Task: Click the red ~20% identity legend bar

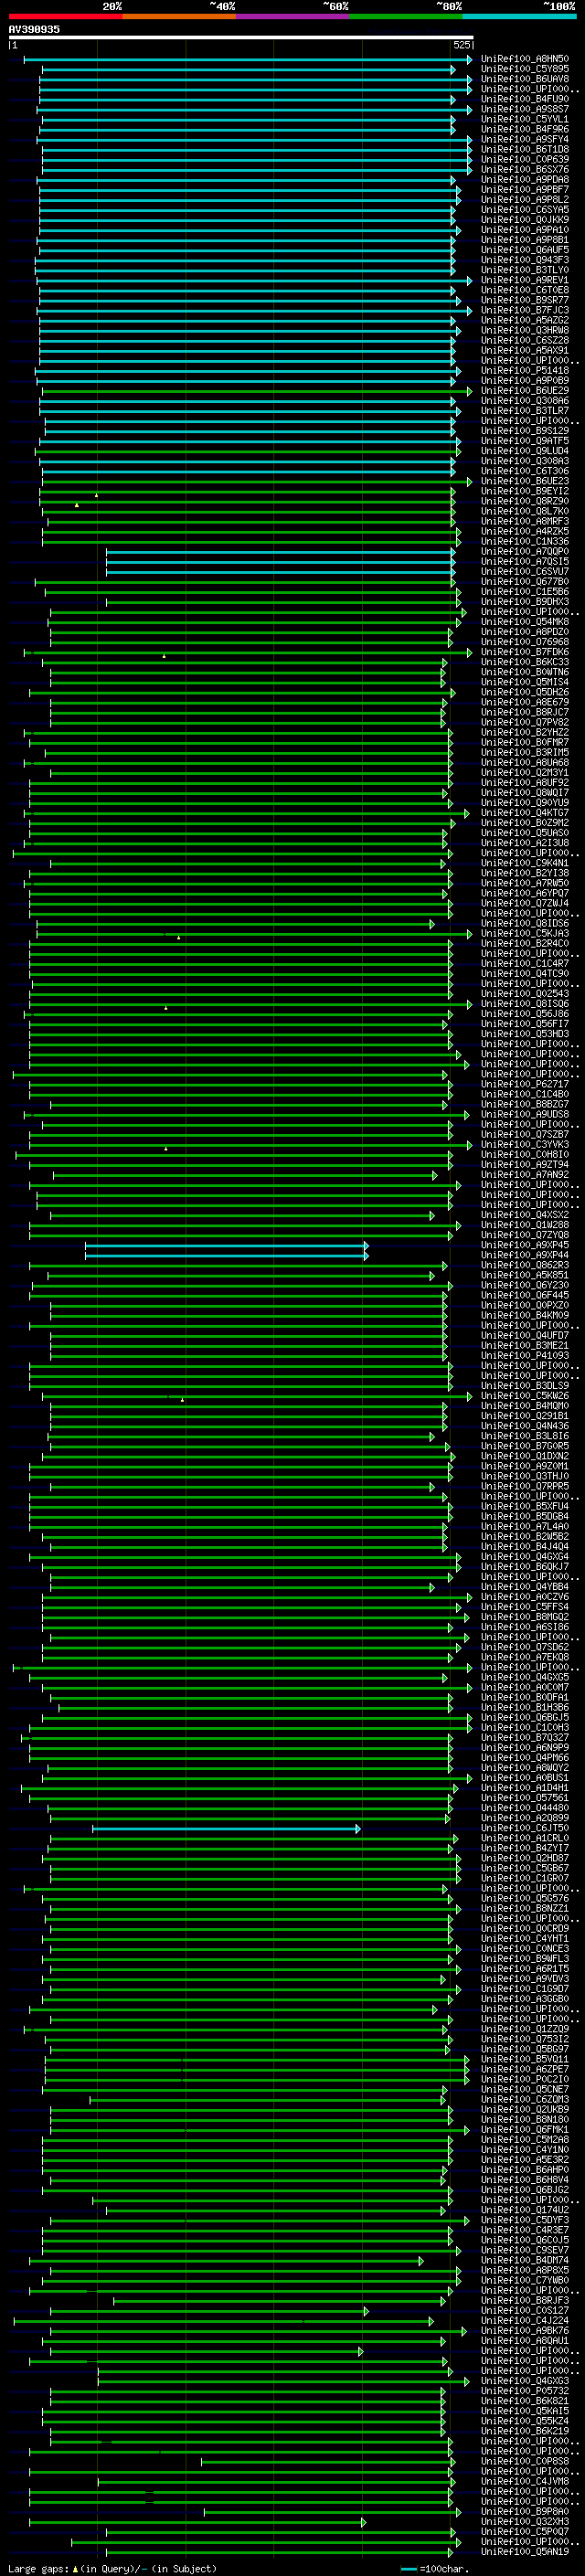Action: point(66,16)
